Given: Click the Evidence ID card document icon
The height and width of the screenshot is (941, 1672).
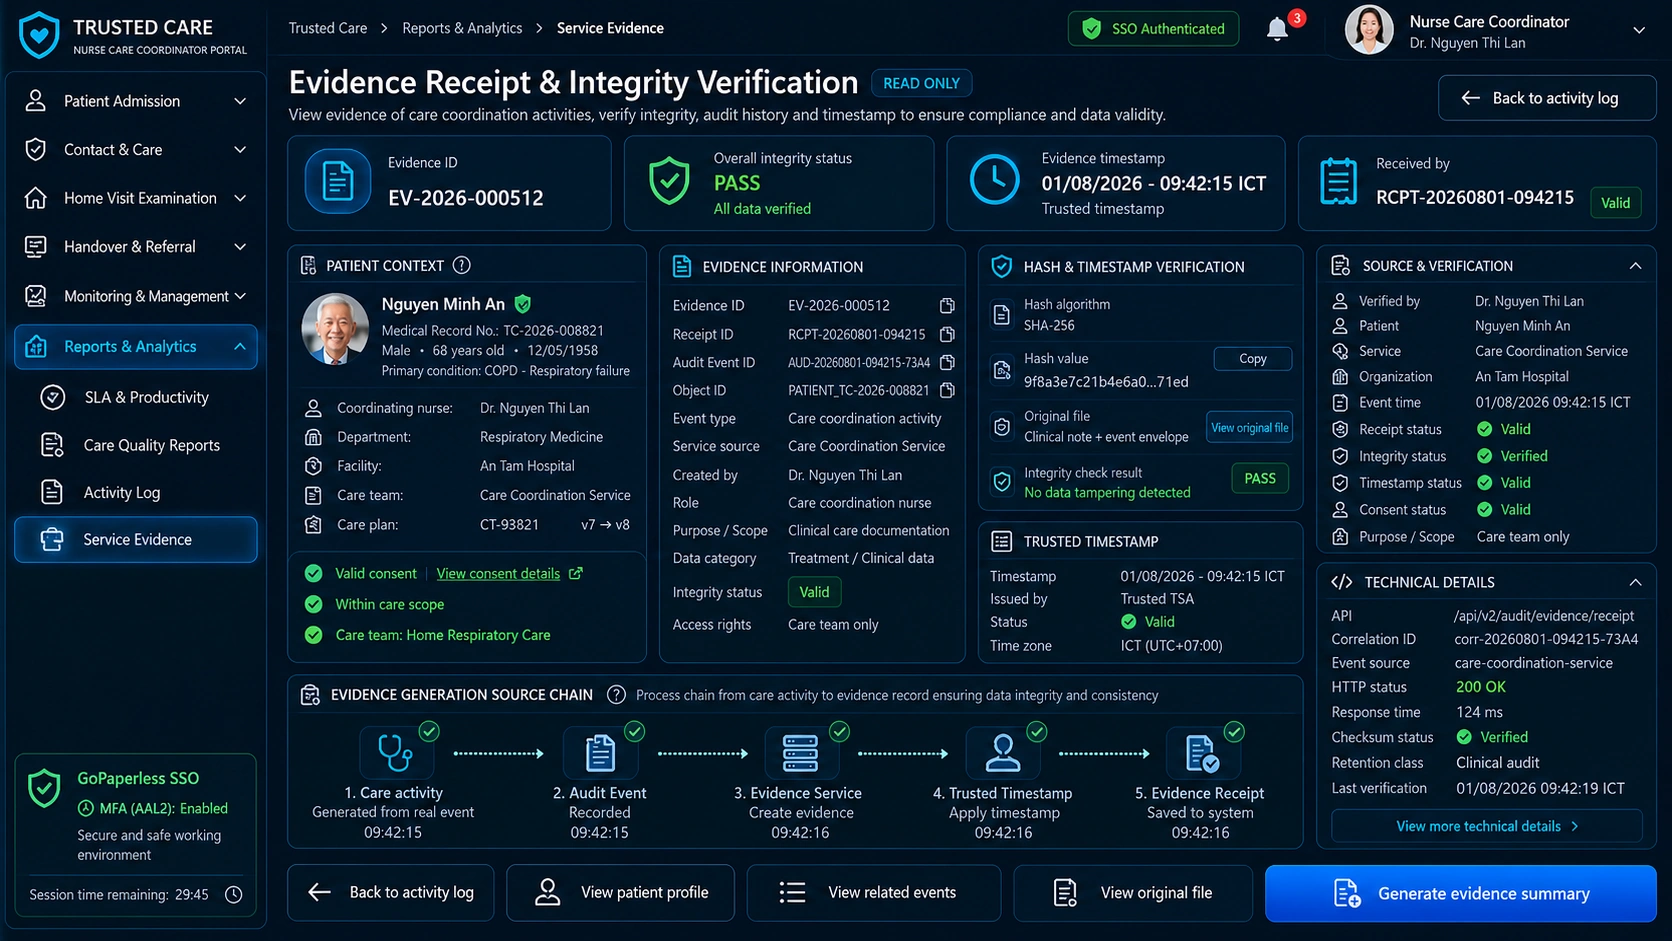Looking at the screenshot, I should point(338,181).
